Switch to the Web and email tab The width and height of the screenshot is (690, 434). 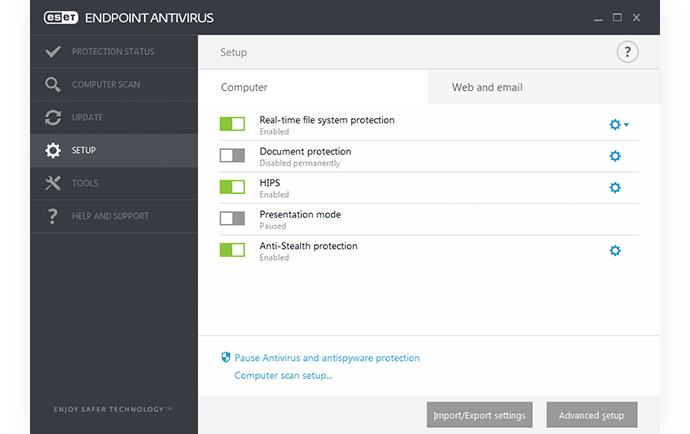pos(544,87)
